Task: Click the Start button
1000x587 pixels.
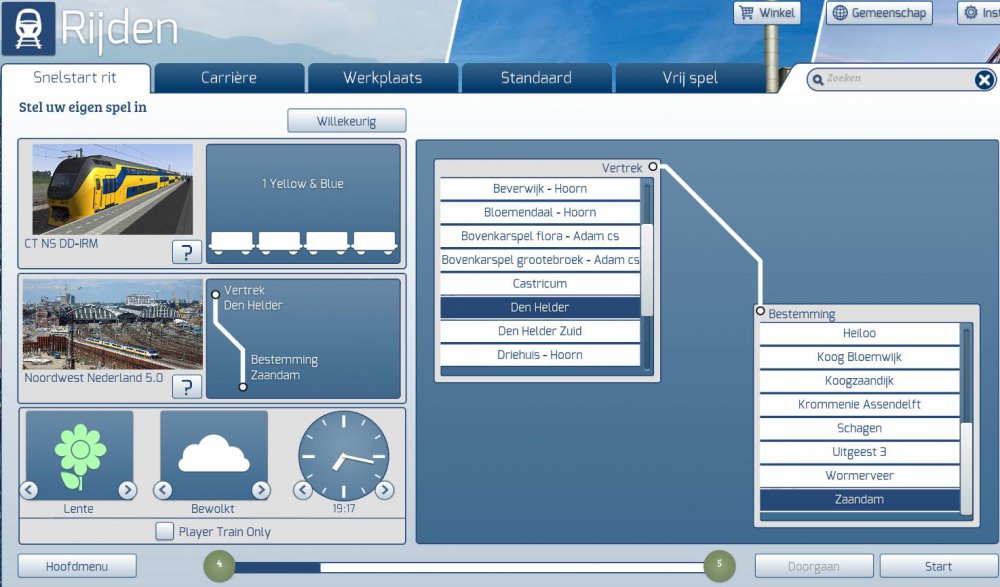Action: coord(938,566)
